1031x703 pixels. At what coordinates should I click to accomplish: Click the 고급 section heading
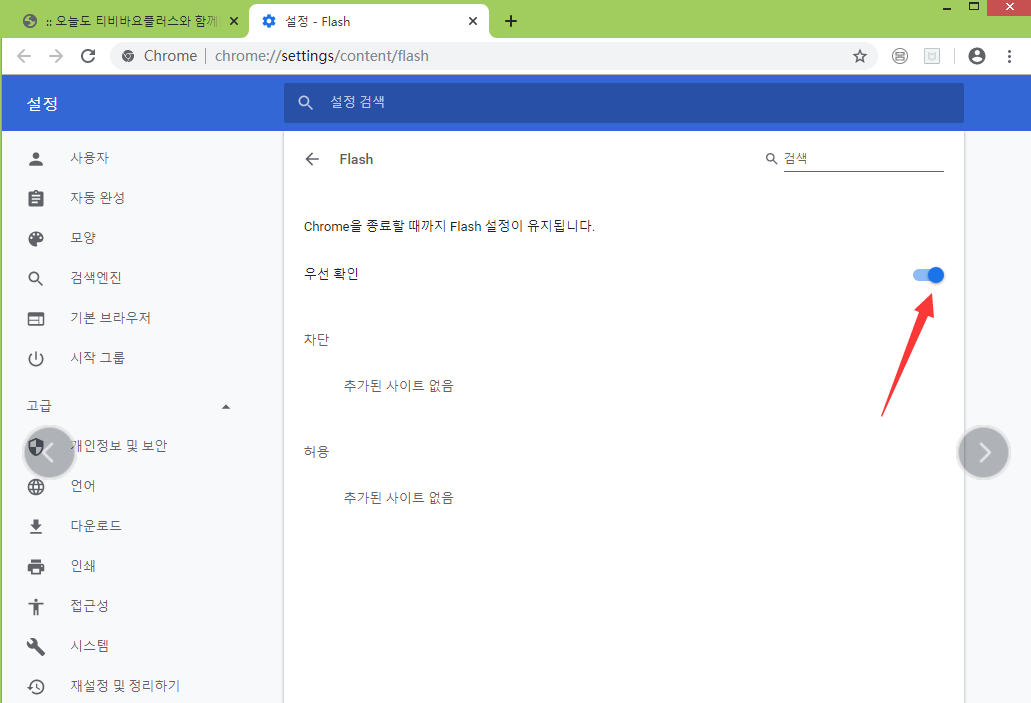[39, 406]
